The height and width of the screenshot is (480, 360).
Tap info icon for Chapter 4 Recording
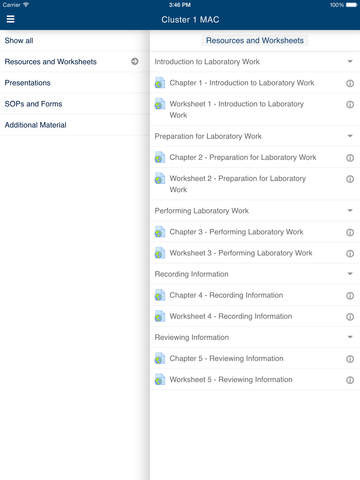point(350,295)
